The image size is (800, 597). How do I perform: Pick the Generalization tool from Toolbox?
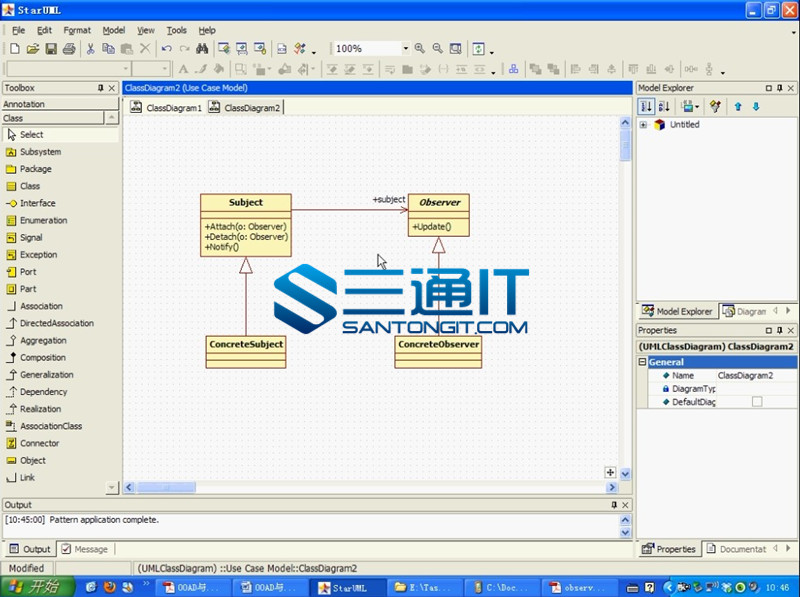(x=46, y=375)
